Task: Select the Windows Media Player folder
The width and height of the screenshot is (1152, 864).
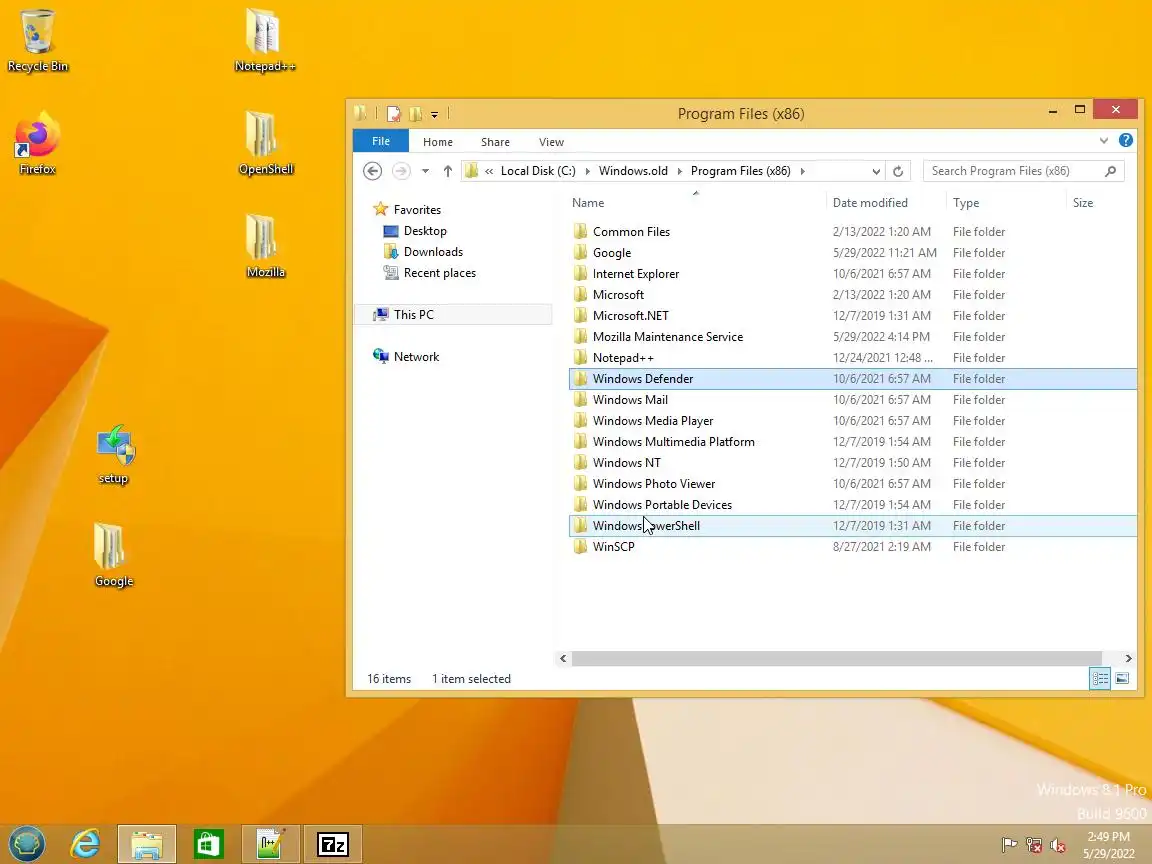Action: pyautogui.click(x=852, y=421)
